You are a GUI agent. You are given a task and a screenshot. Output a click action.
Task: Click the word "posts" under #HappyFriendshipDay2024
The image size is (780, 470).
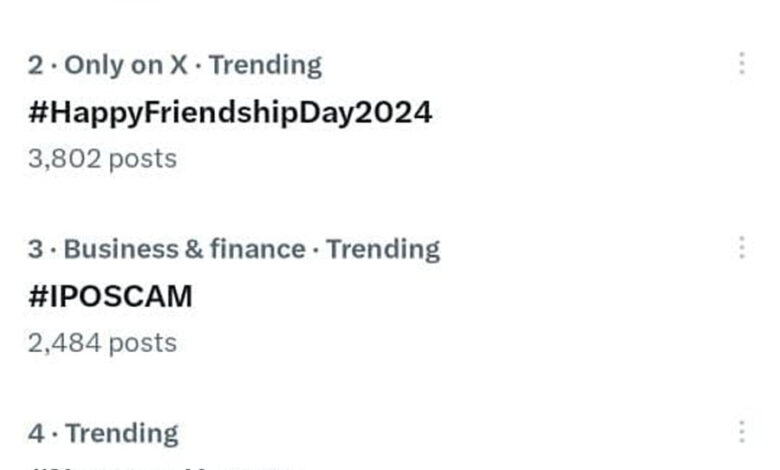tap(142, 158)
